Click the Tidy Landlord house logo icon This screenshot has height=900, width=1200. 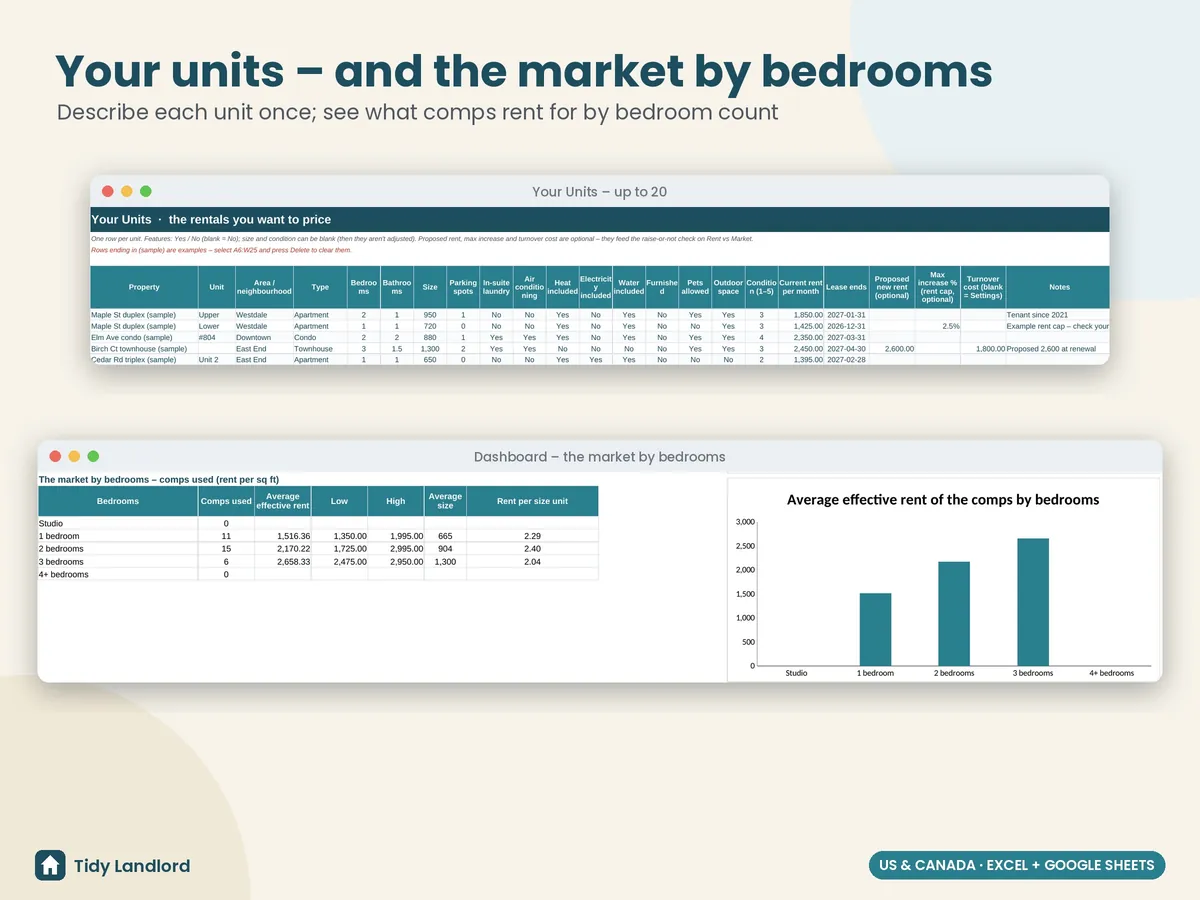pos(50,865)
